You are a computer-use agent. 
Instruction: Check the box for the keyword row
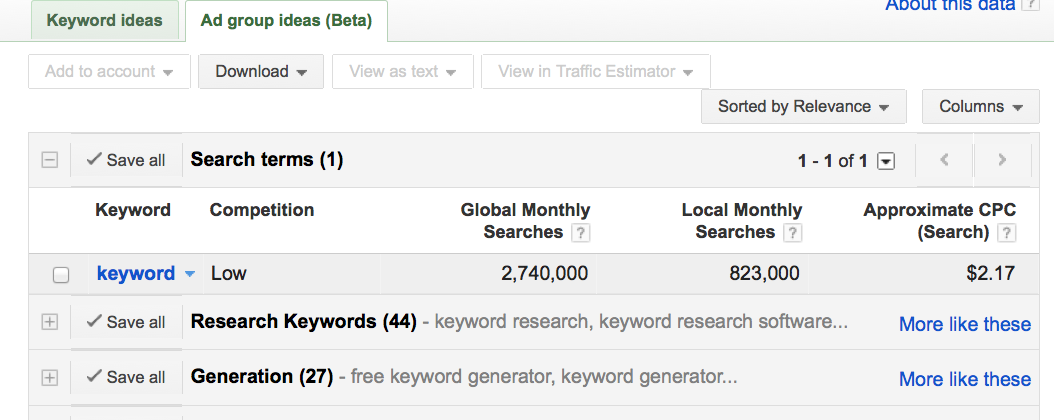point(60,274)
